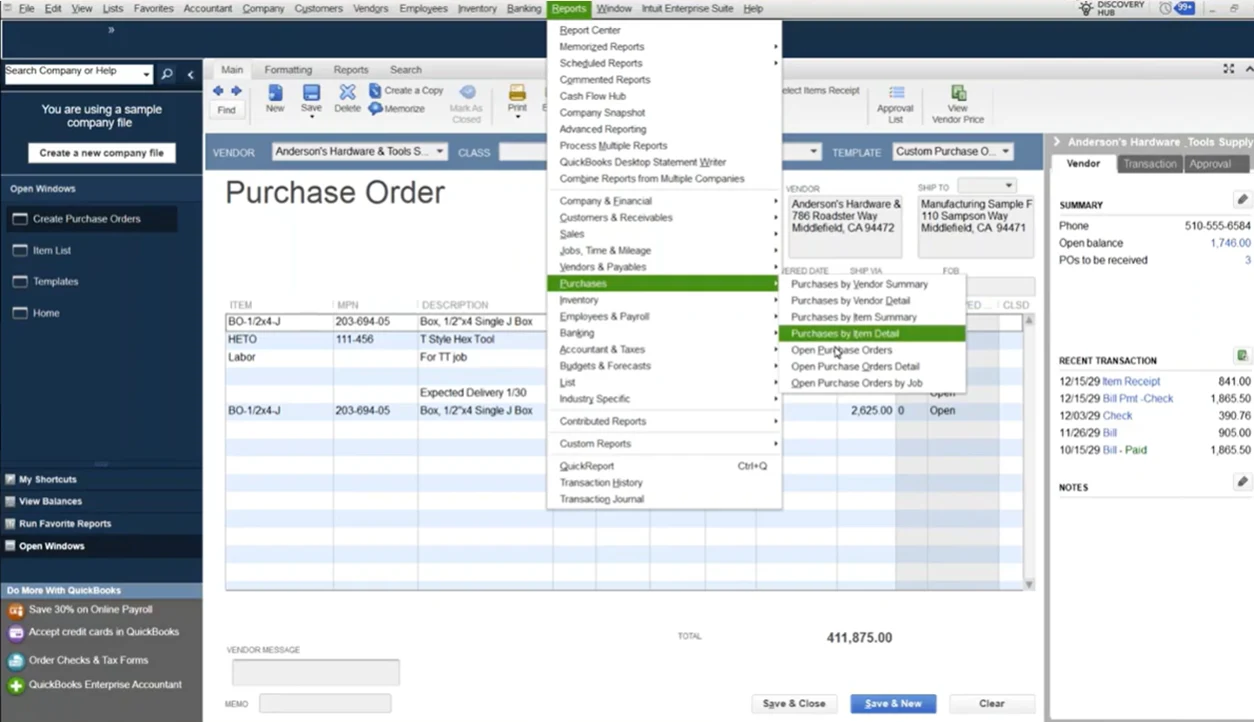Viewport: 1254px width, 722px height.
Task: Edit notes with the pencil icon
Action: [1241, 482]
